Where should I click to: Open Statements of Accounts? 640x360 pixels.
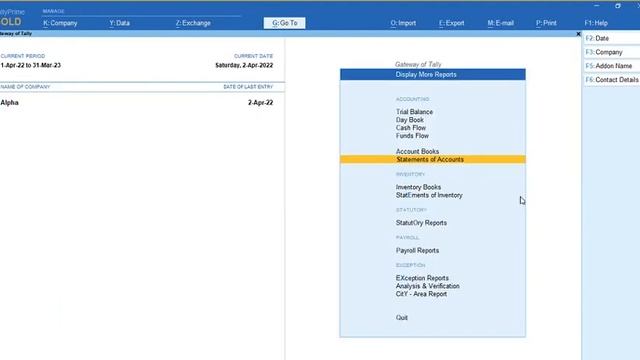pos(433,160)
